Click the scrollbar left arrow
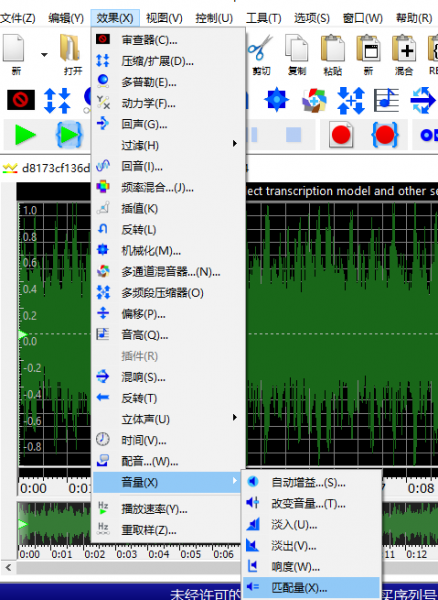Image resolution: width=438 pixels, height=600 pixels. pos(8,567)
